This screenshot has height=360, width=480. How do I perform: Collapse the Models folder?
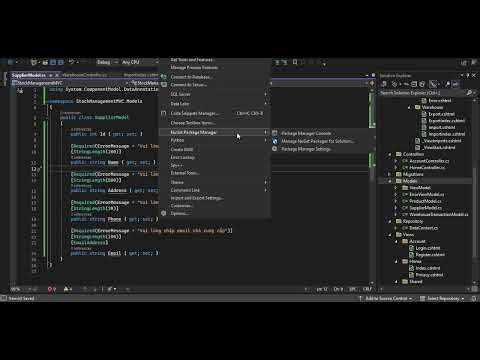tap(390, 181)
